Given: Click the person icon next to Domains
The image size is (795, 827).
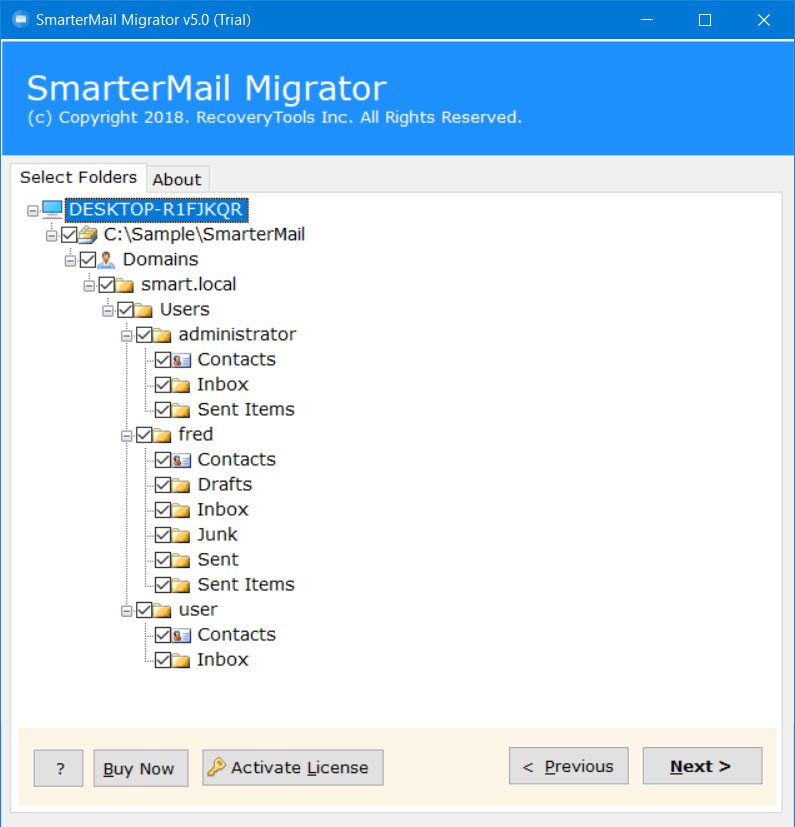Looking at the screenshot, I should coord(106,259).
